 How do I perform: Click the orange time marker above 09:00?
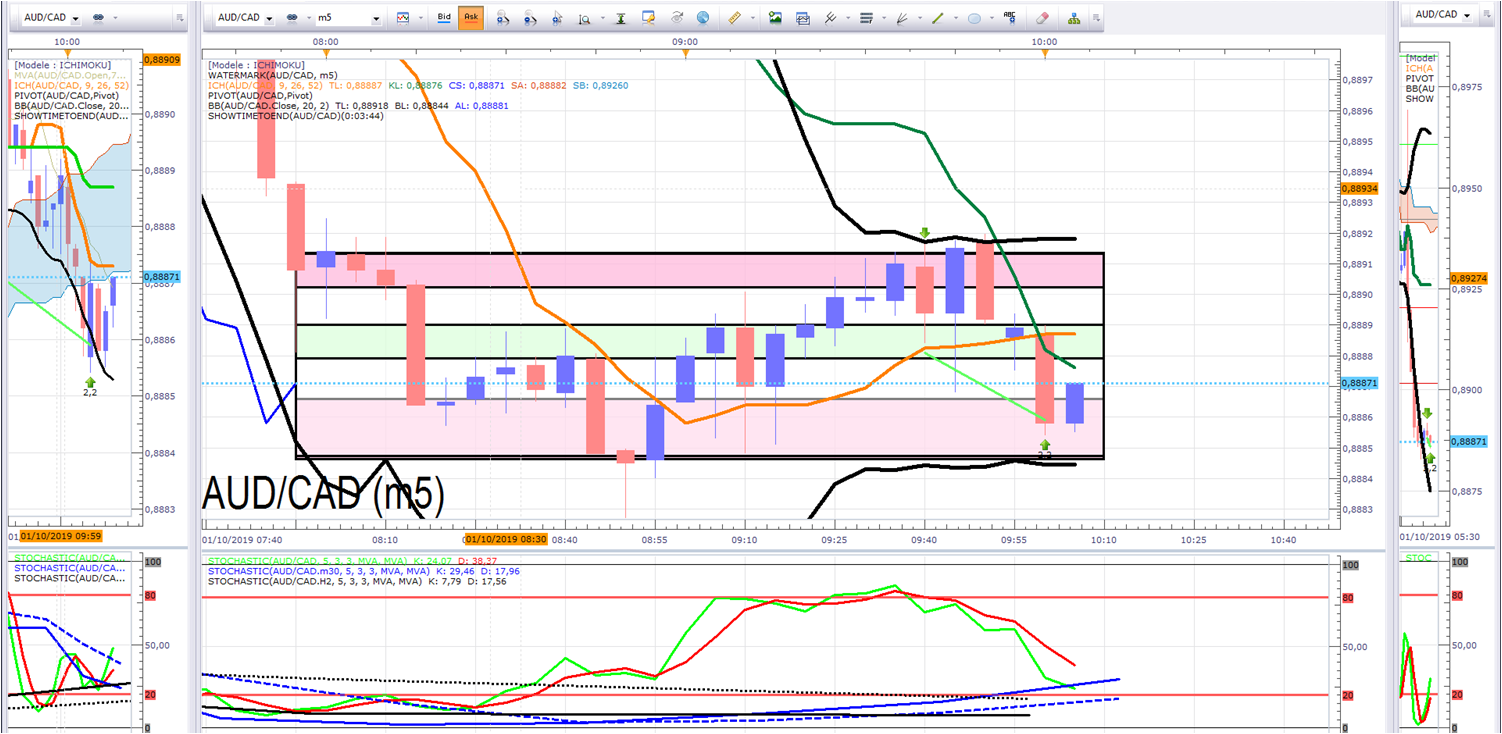pos(686,52)
